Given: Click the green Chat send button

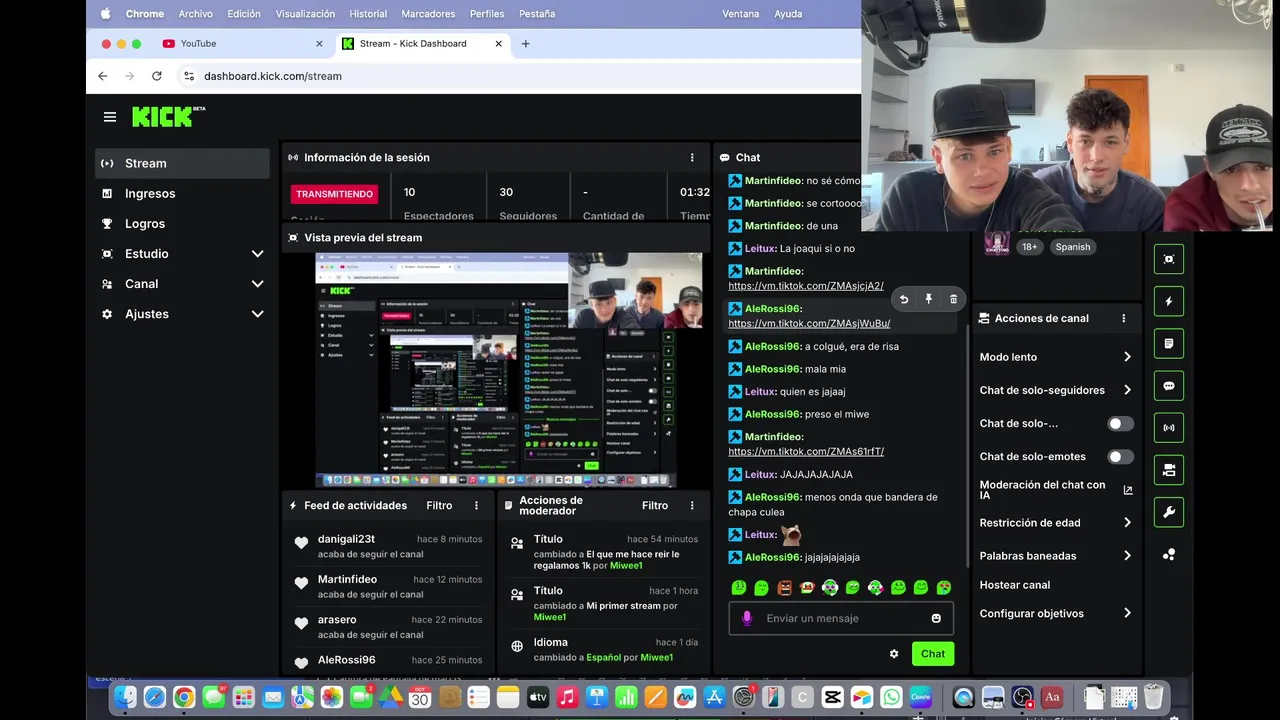Looking at the screenshot, I should 933,654.
